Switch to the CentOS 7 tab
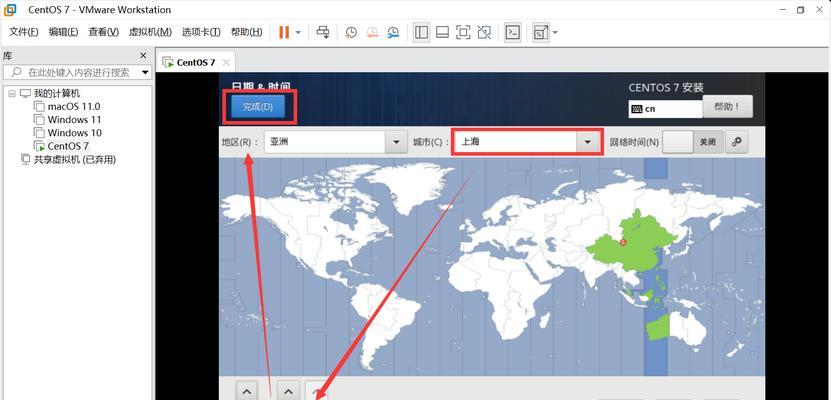Viewport: 831px width, 400px height. point(196,63)
